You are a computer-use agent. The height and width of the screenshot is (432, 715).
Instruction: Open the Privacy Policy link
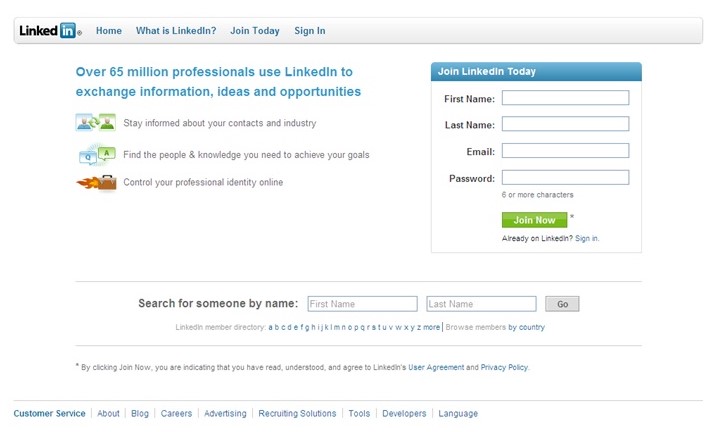(x=504, y=367)
